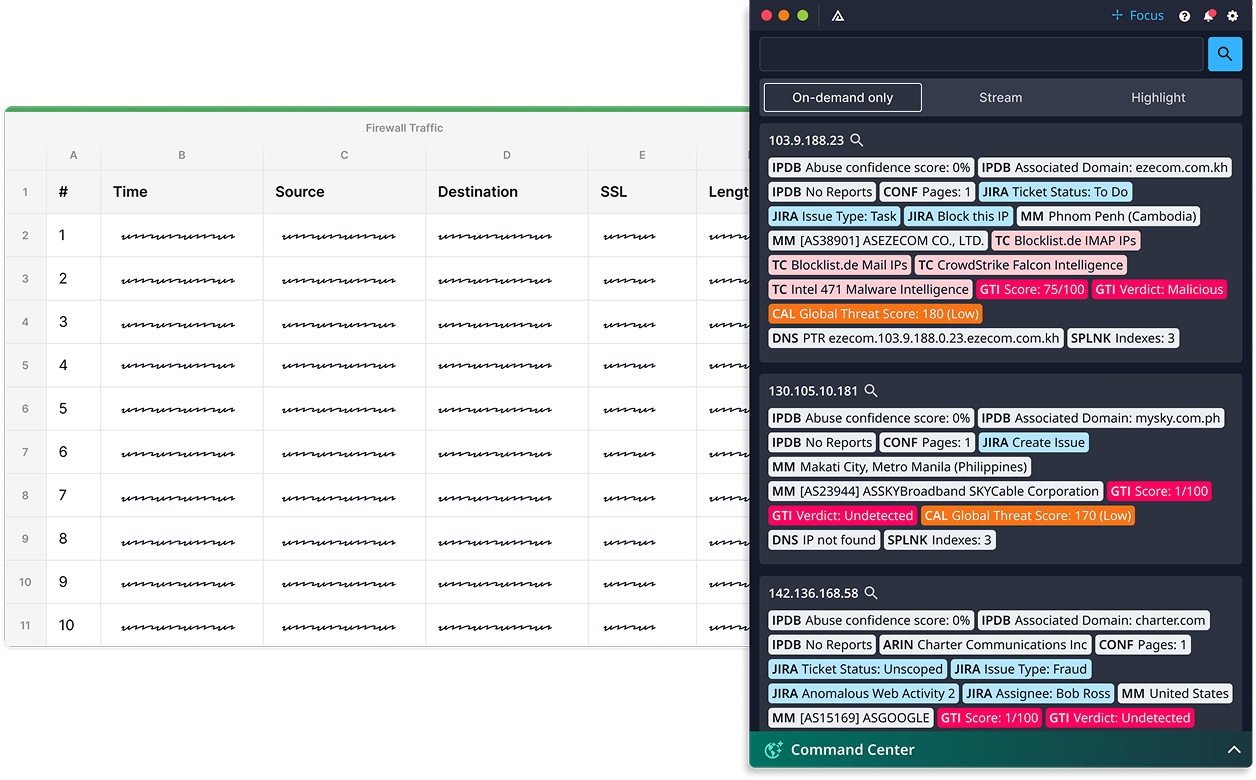Click the search input field

pos(981,54)
